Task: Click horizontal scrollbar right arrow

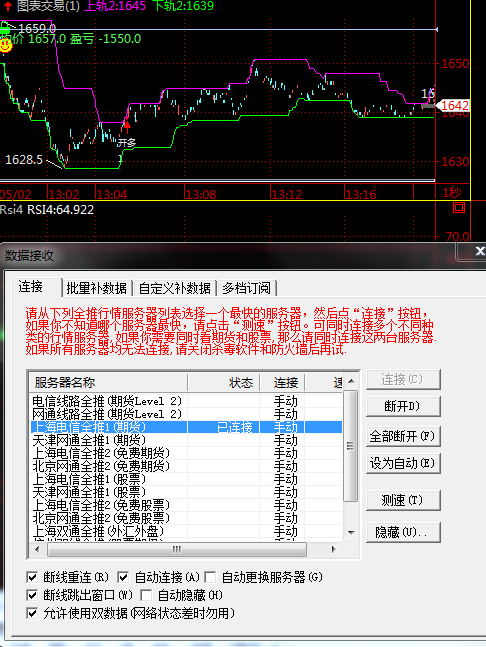Action: coord(334,549)
